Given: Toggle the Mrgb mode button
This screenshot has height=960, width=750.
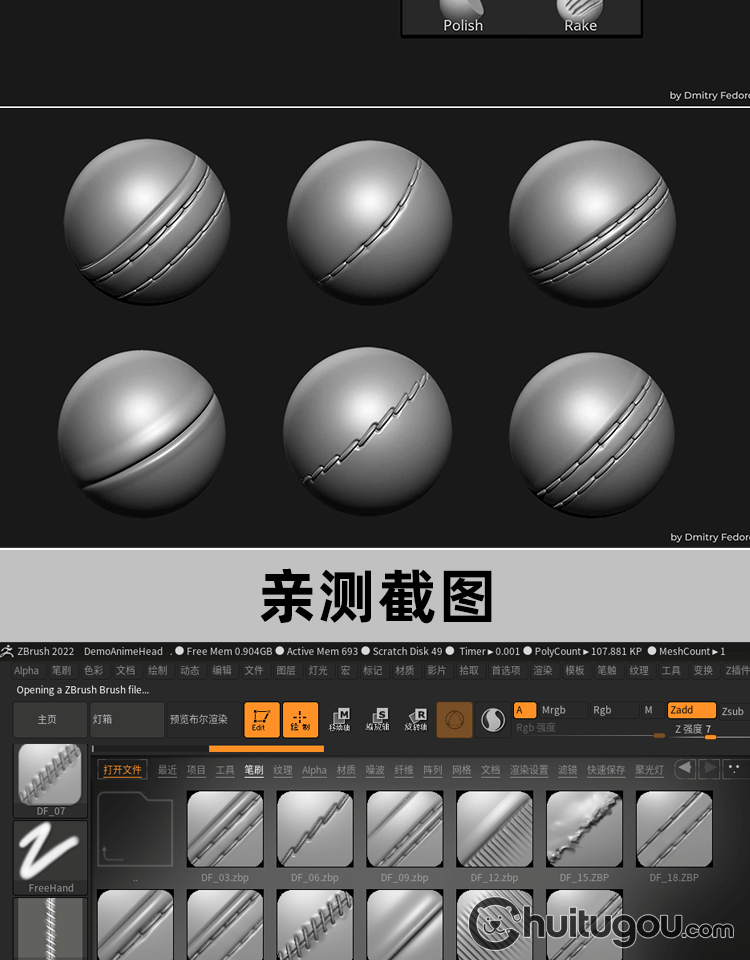Looking at the screenshot, I should click(x=562, y=710).
